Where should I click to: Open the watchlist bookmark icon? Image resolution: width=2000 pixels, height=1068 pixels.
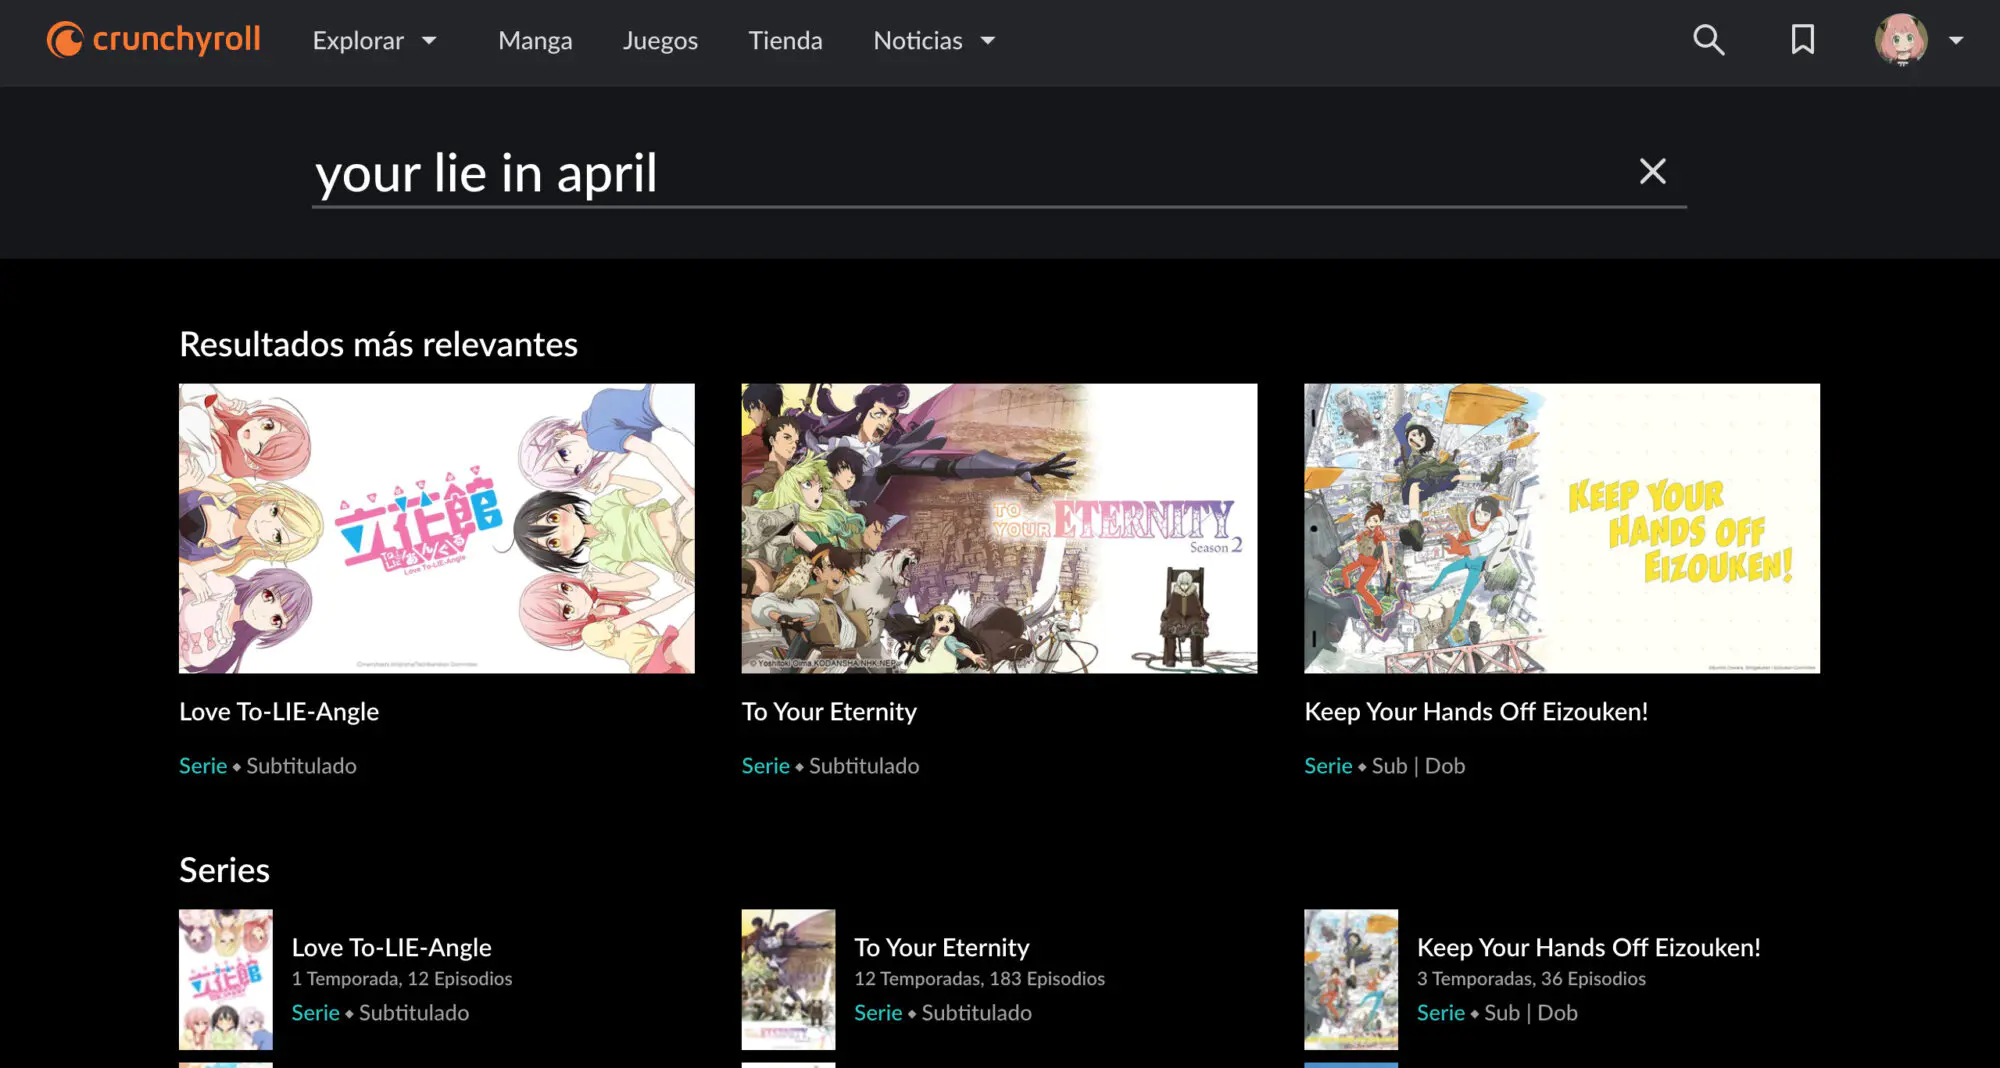click(1802, 40)
